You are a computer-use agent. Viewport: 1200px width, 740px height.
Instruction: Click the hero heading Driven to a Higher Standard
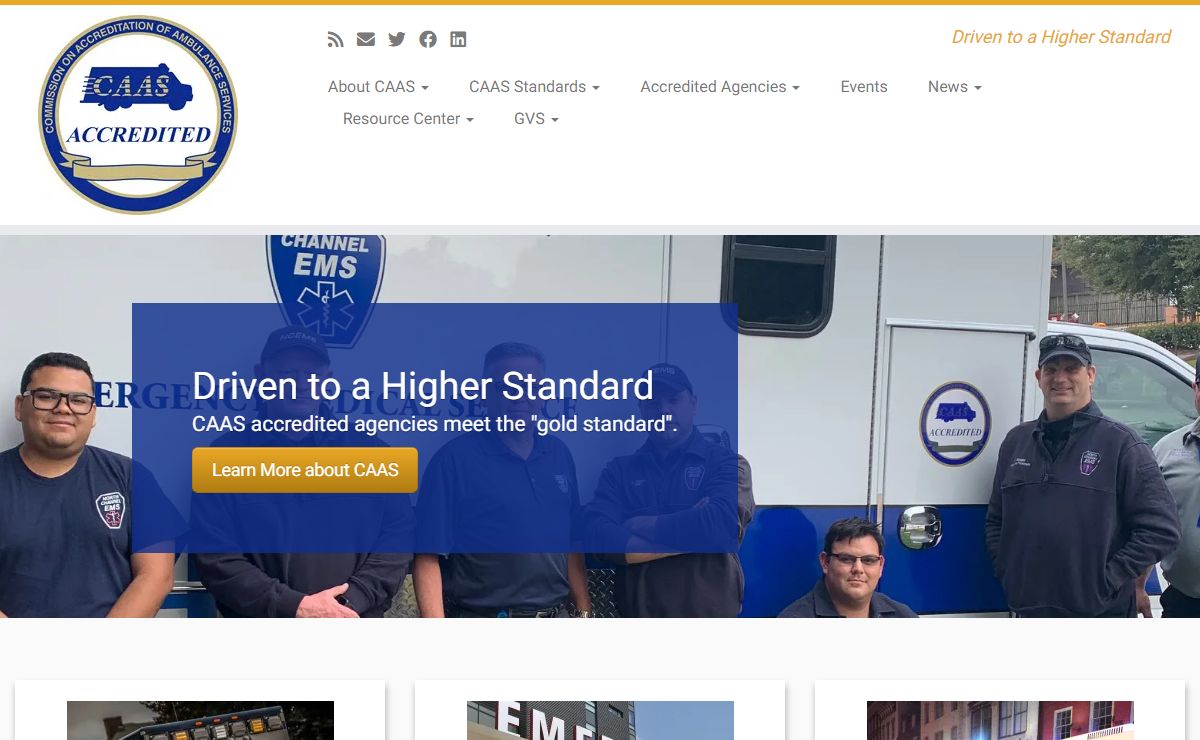coord(423,386)
